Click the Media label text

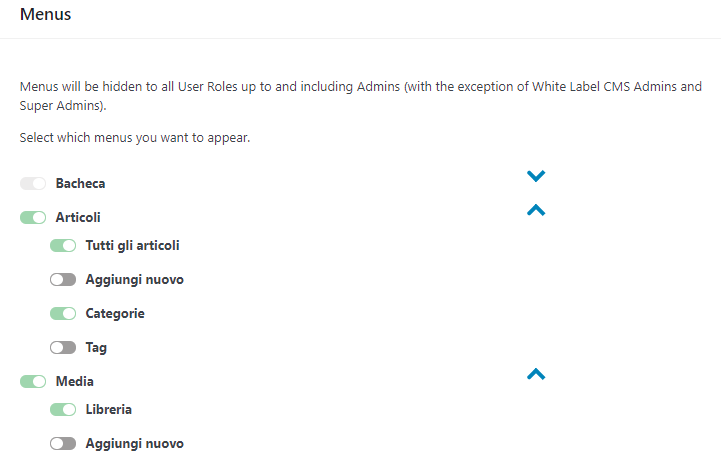pyautogui.click(x=75, y=381)
